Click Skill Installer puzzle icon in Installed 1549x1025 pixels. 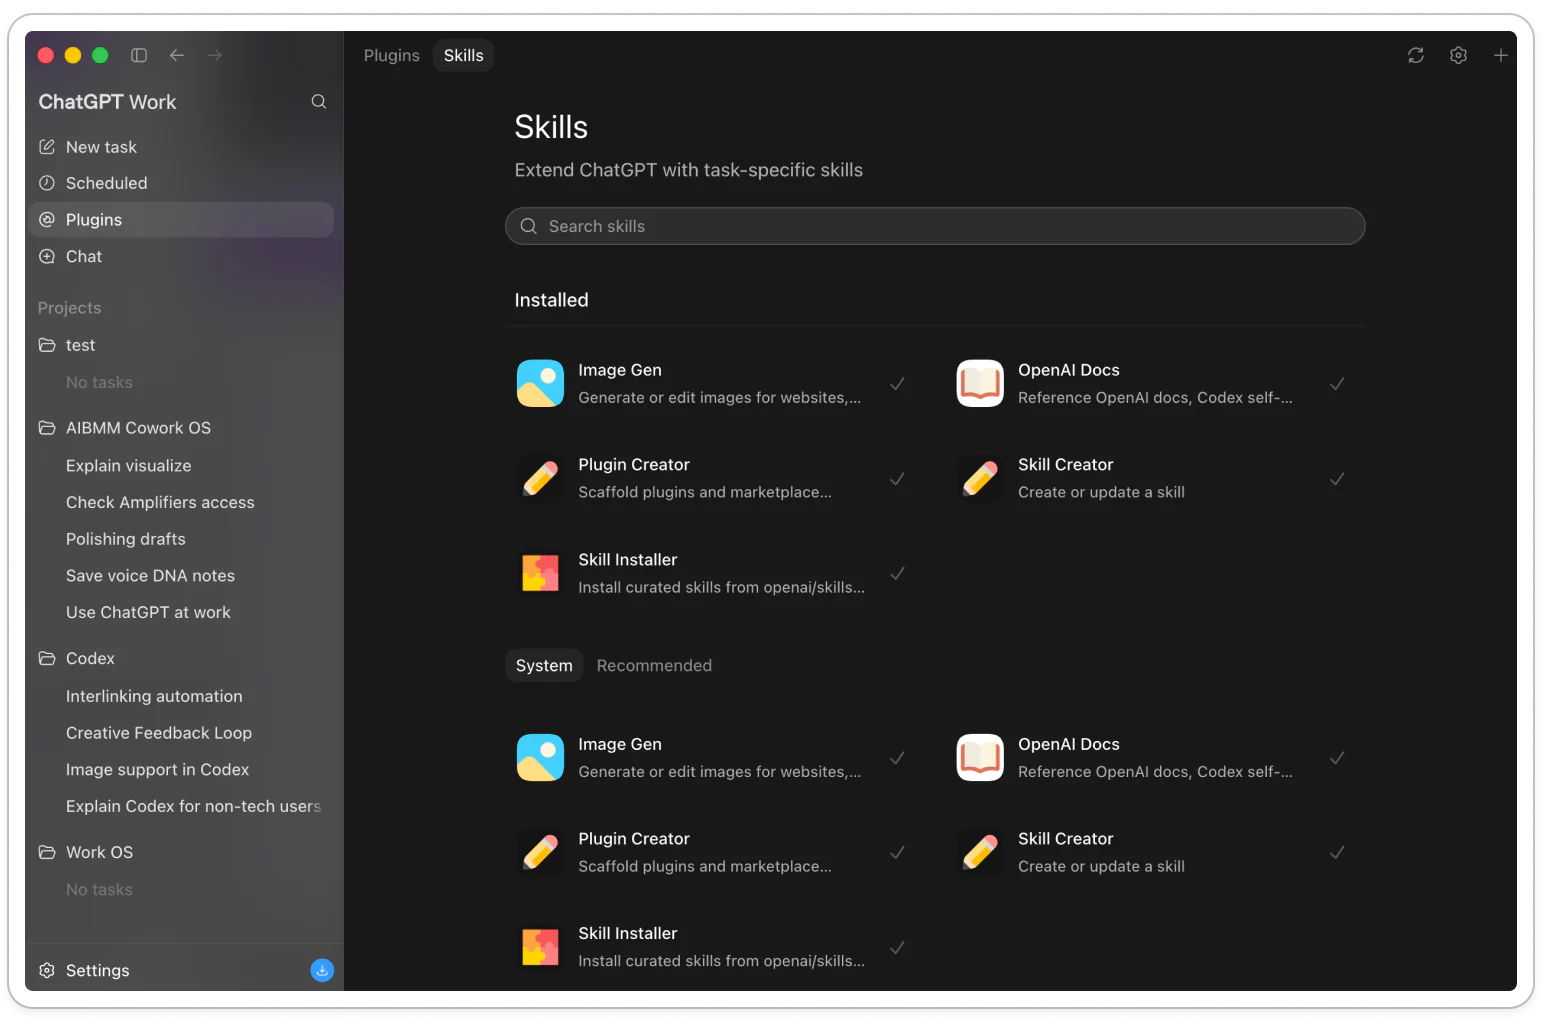coord(540,573)
